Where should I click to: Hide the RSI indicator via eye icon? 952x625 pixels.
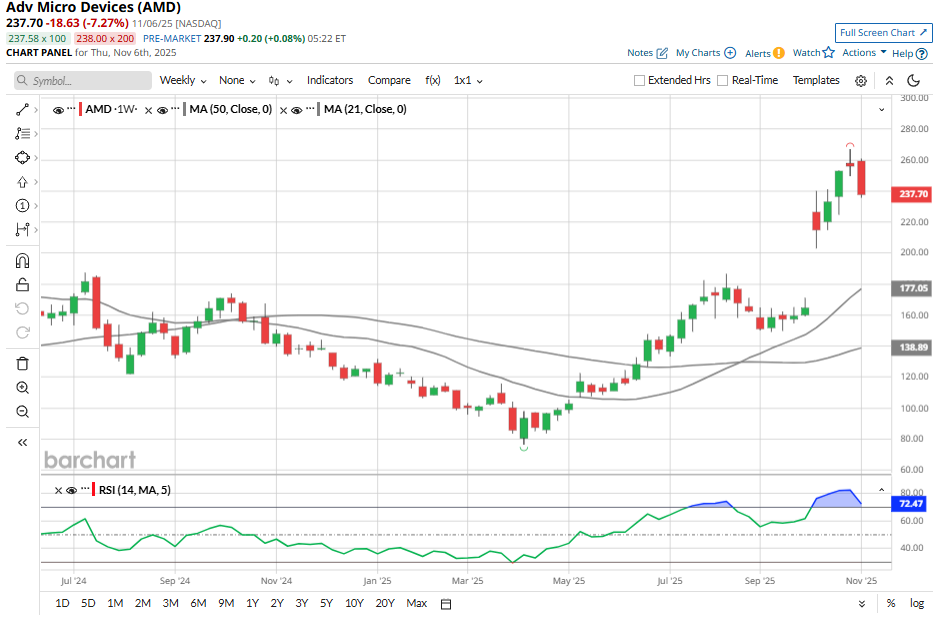pos(71,490)
